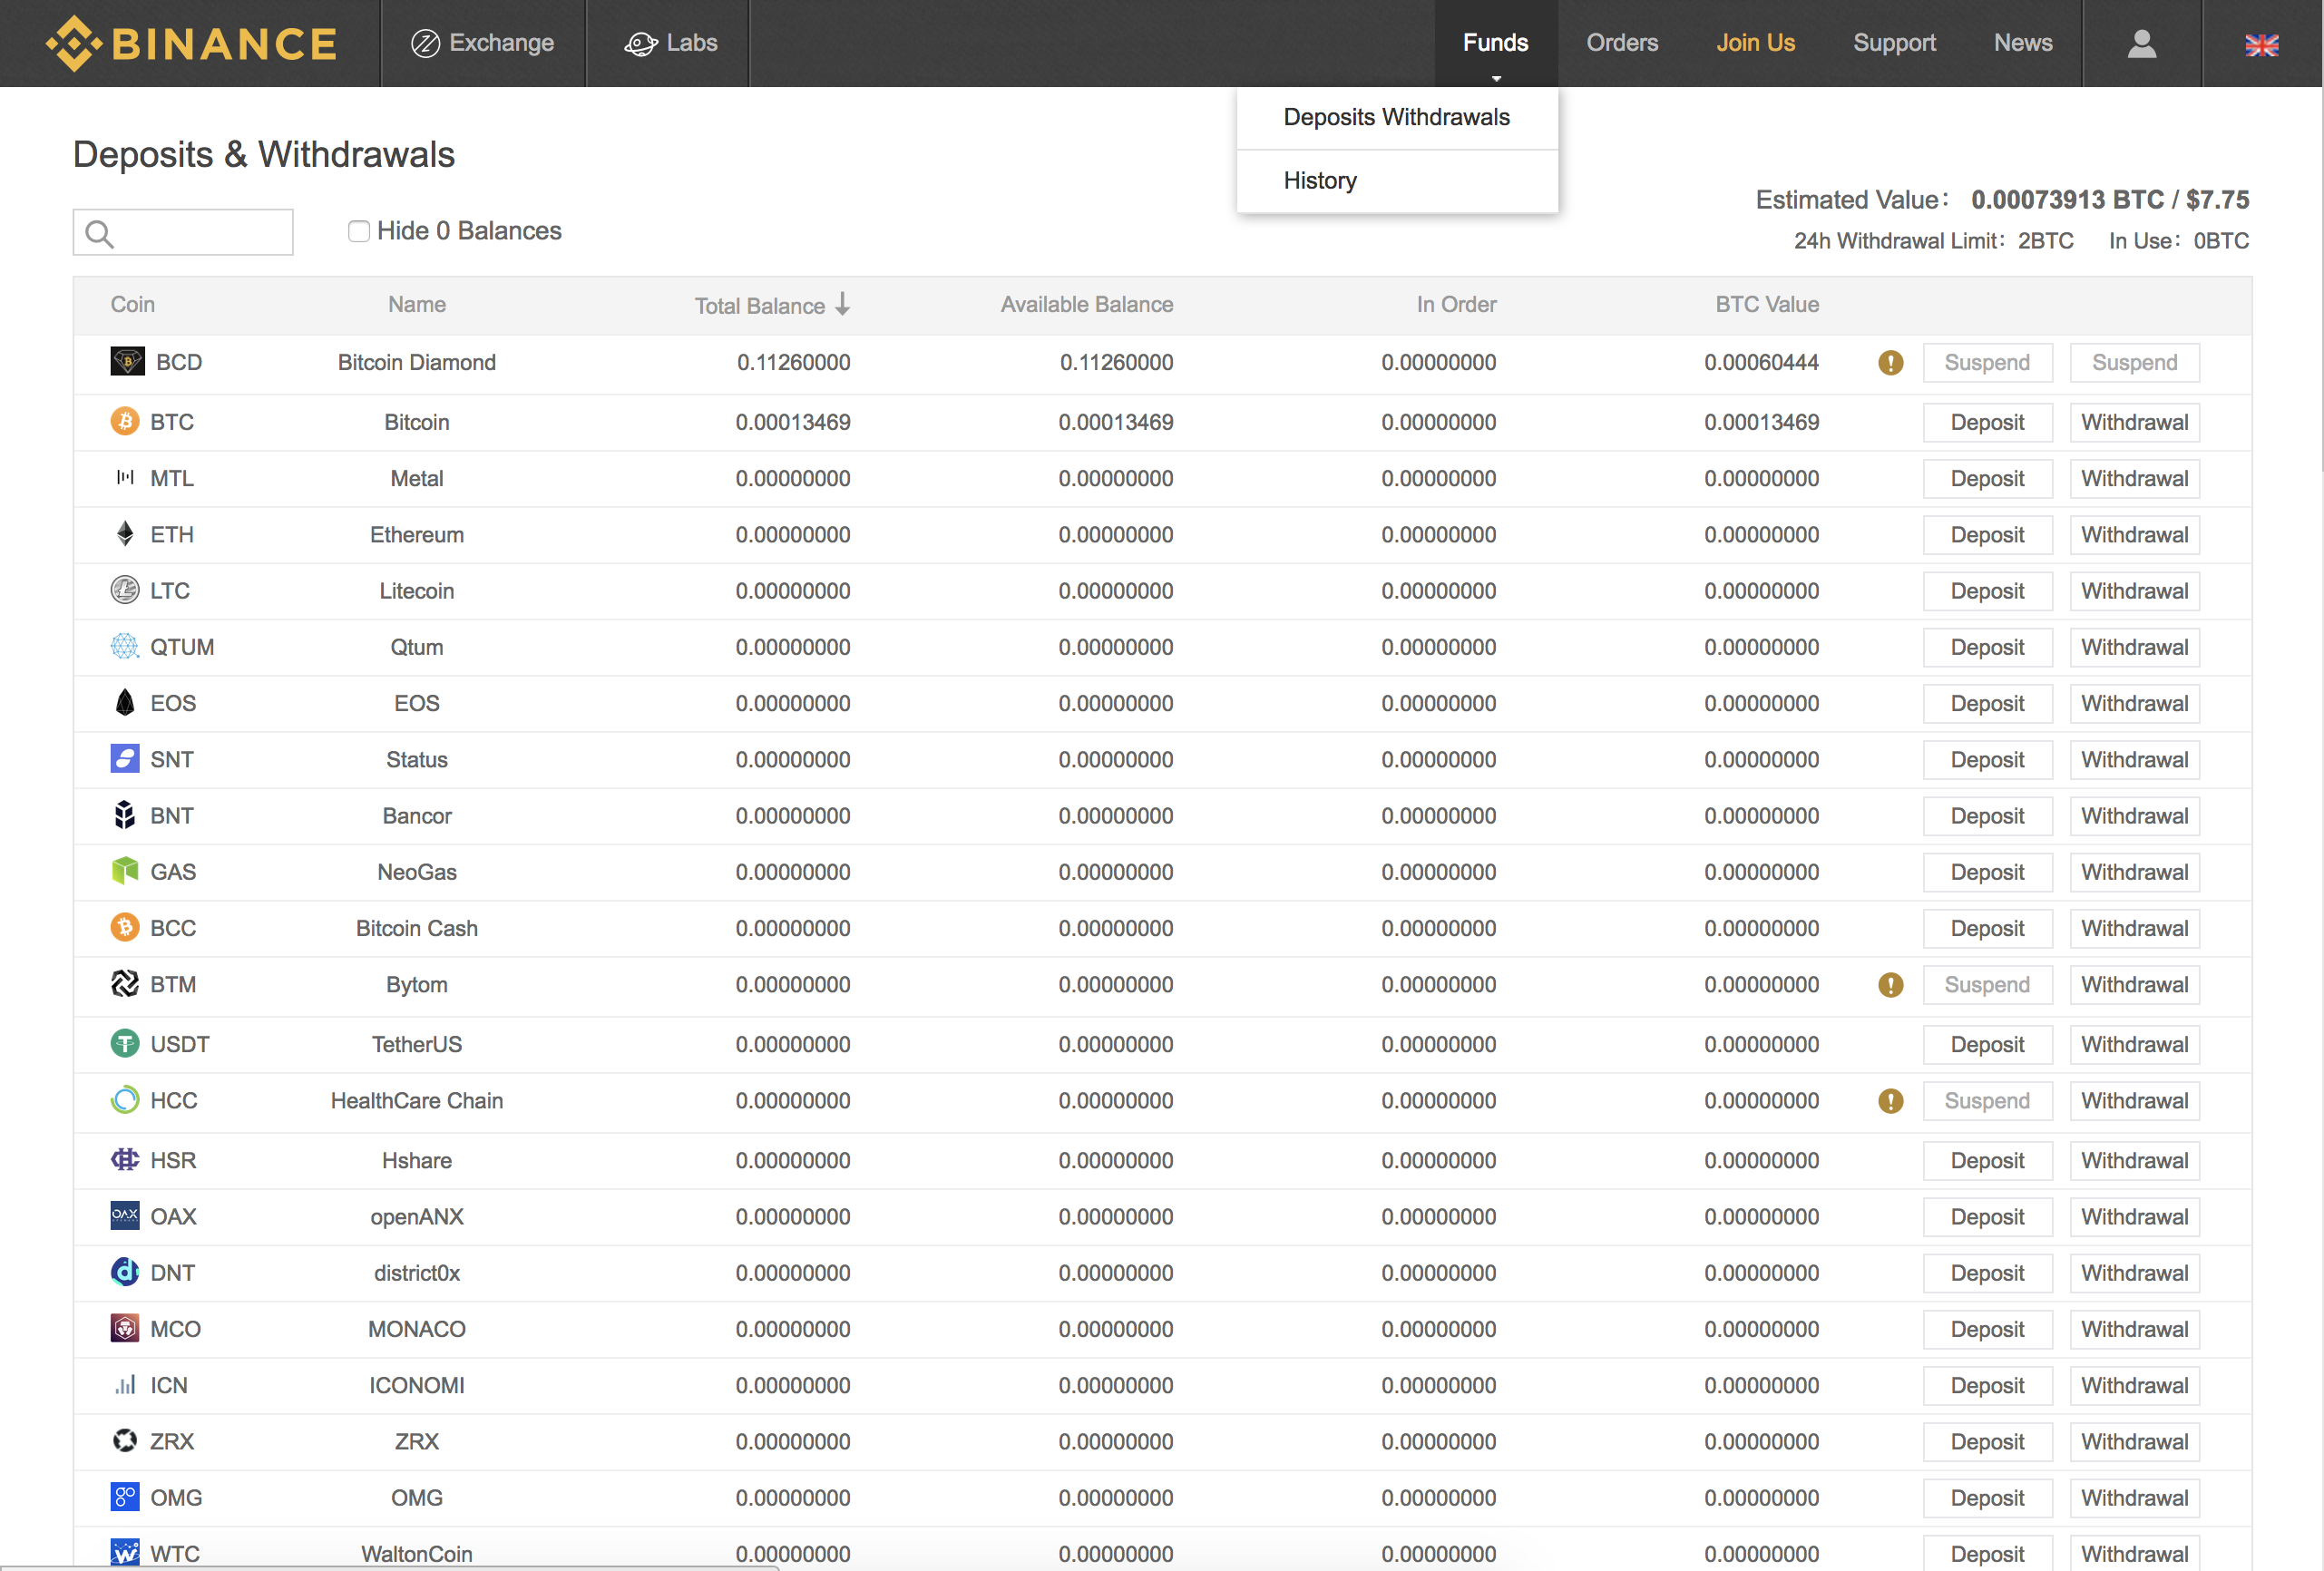Click Withdrawal for Bytom BTM
Screen dimensions: 2324x1571
click(2134, 984)
